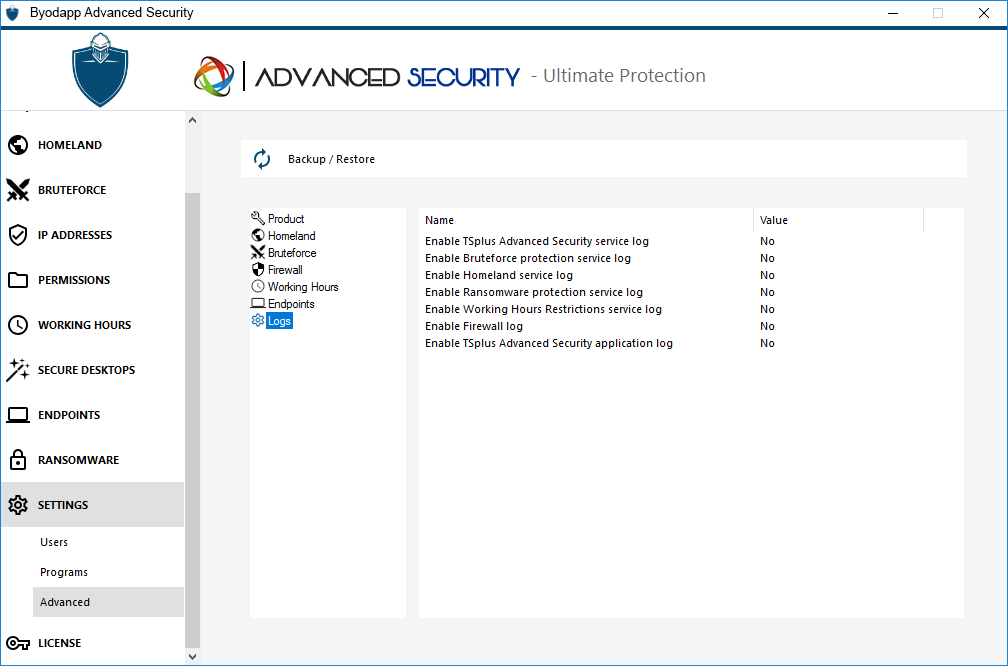Viewport: 1008px width, 666px height.
Task: Click the Firewall shield icon in tree
Action: point(258,269)
